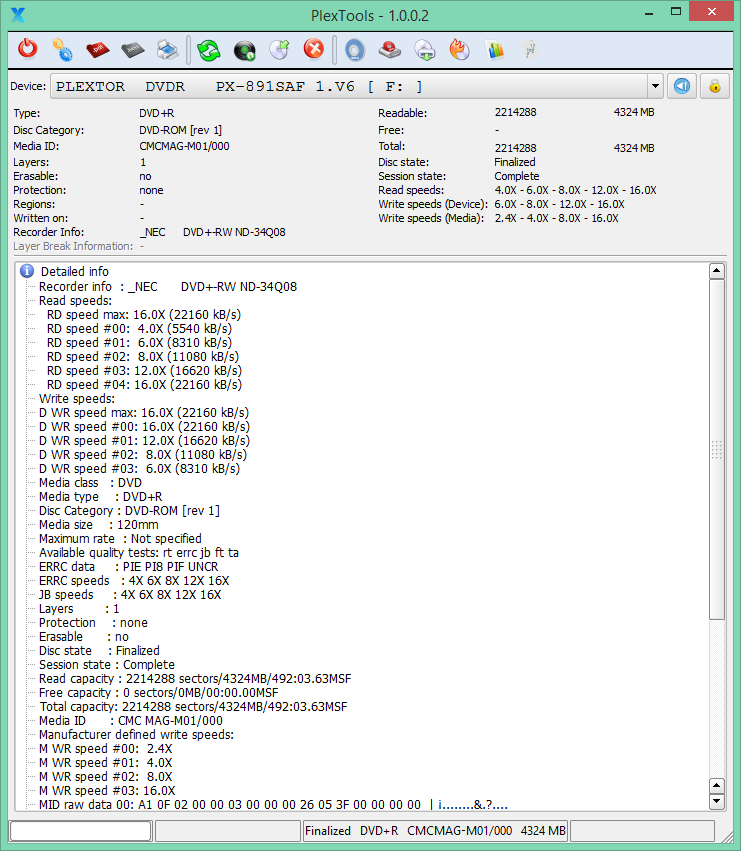The image size is (741, 851).
Task: Click Recorder Info value _NEC DVD+-RW ND-34Q08
Action: [213, 232]
